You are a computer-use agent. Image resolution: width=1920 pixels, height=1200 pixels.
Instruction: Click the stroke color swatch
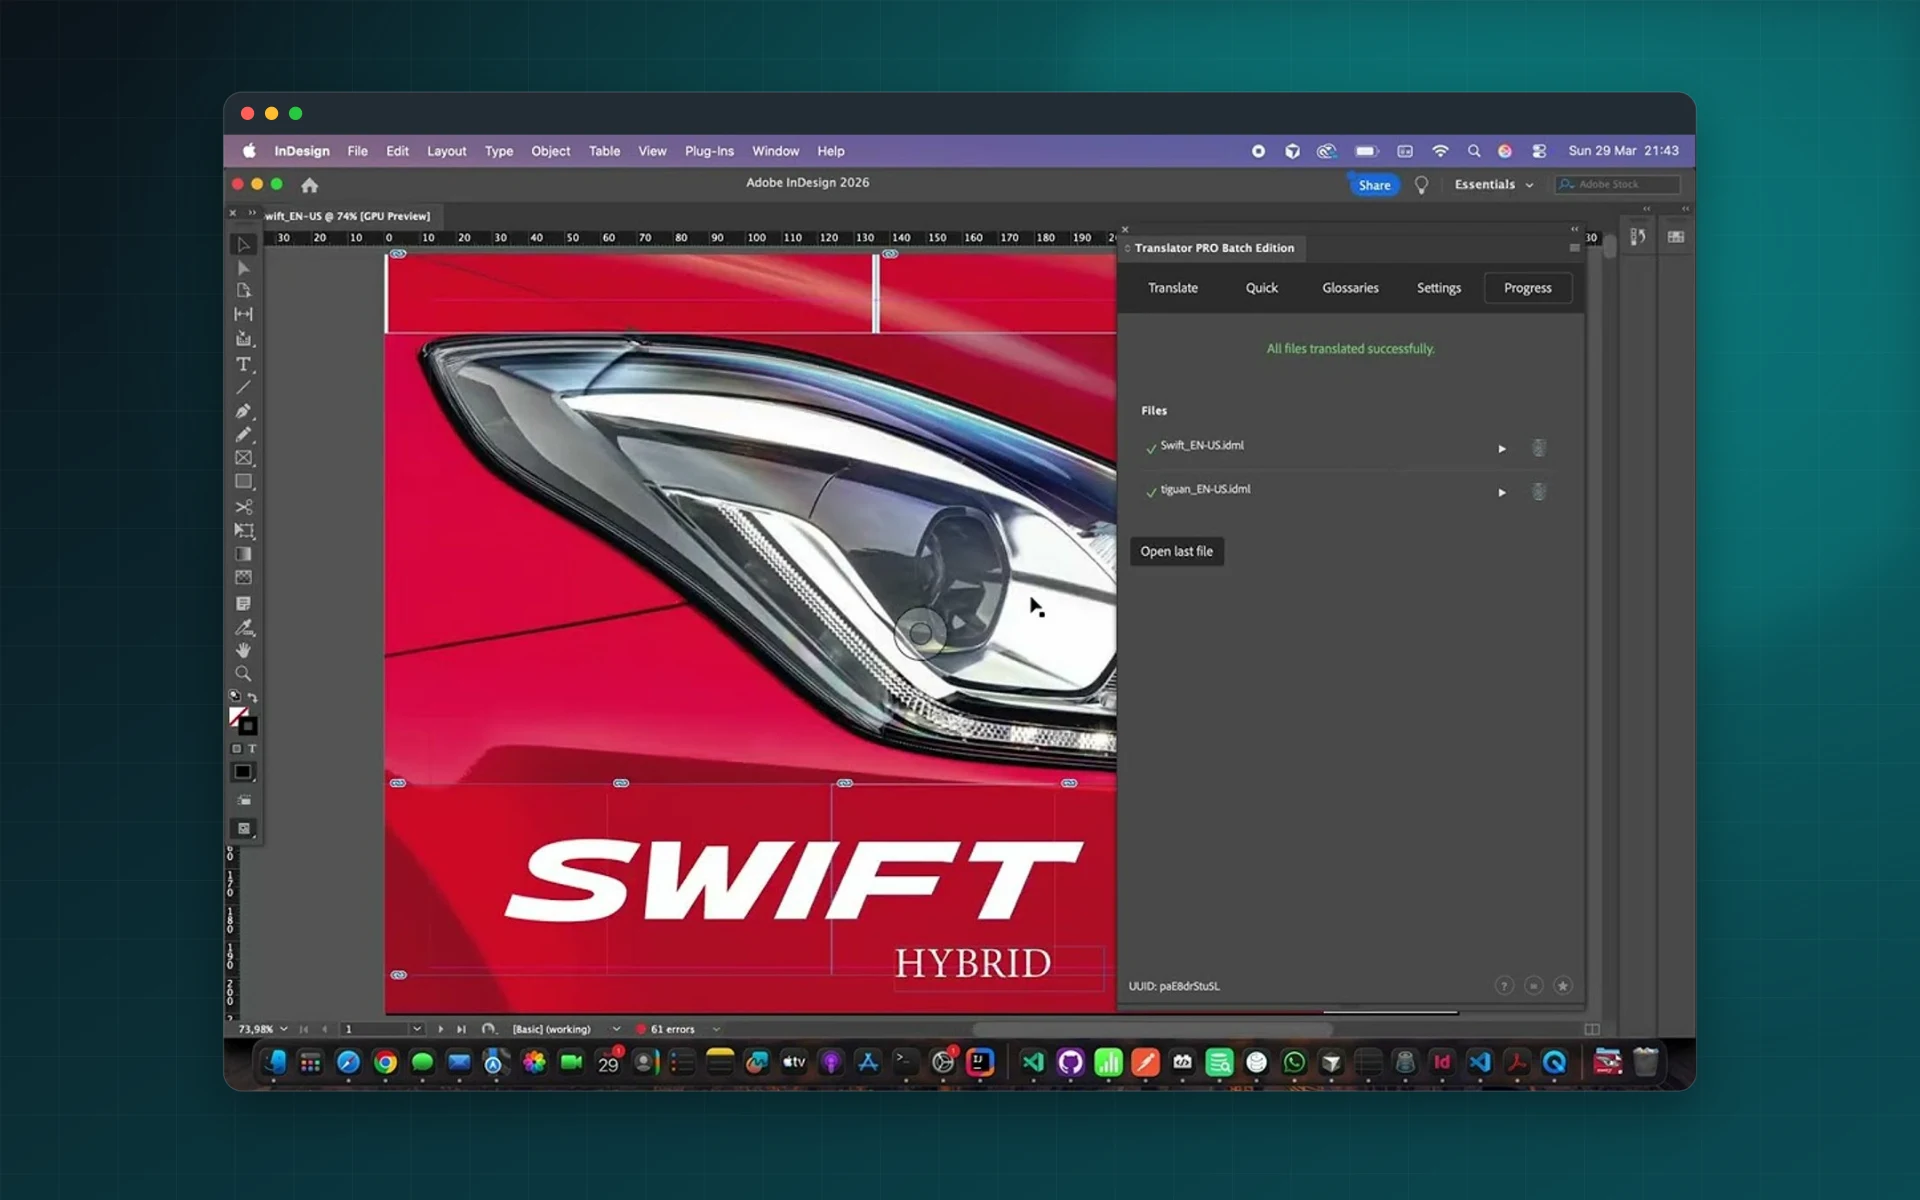[248, 727]
